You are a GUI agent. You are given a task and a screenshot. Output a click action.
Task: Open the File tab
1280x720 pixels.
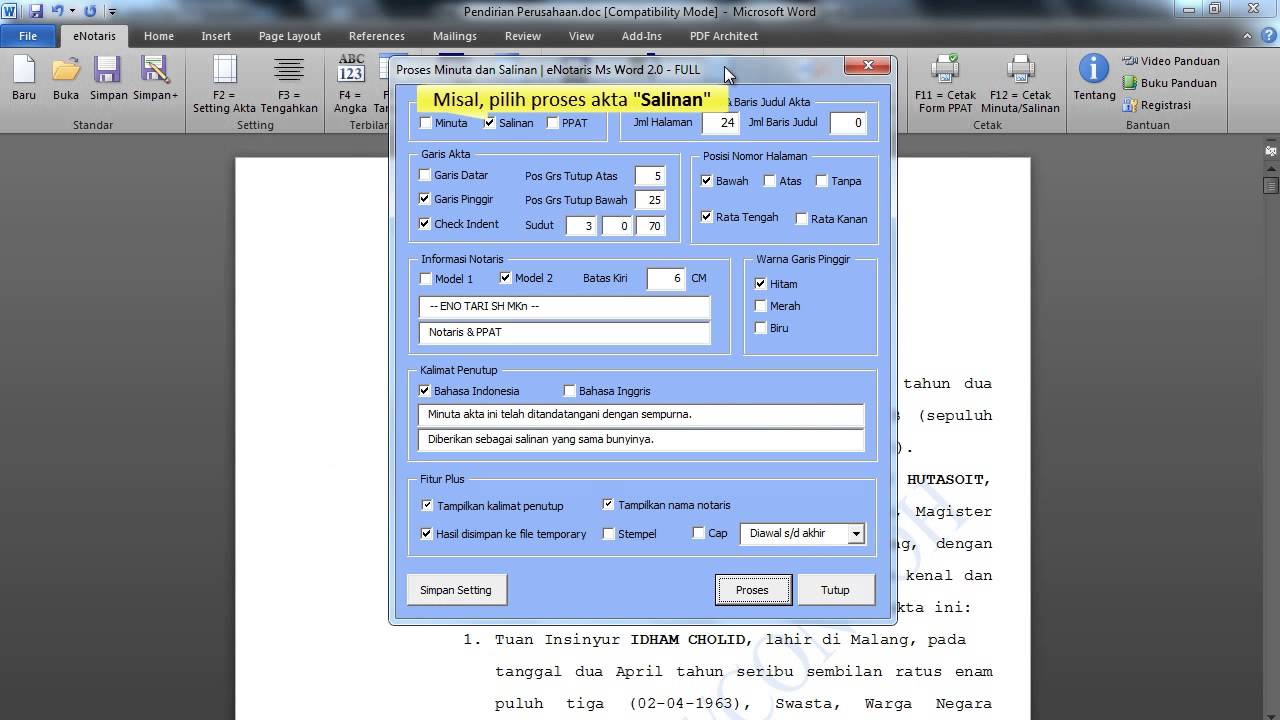(x=28, y=36)
